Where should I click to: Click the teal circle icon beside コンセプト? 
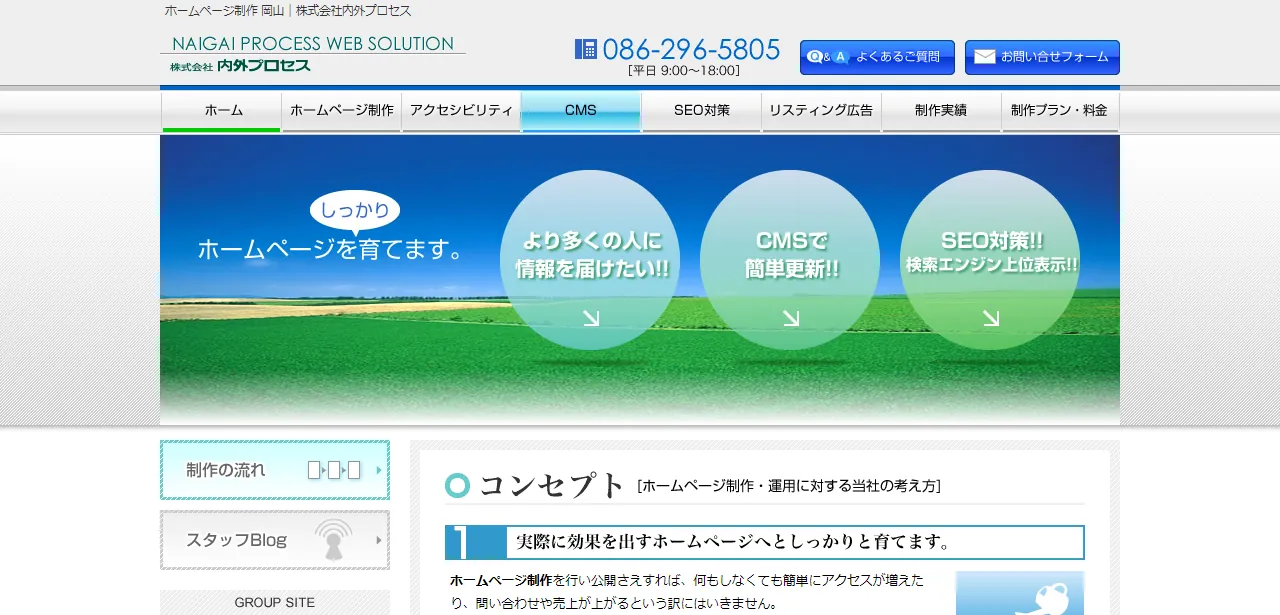(x=457, y=485)
